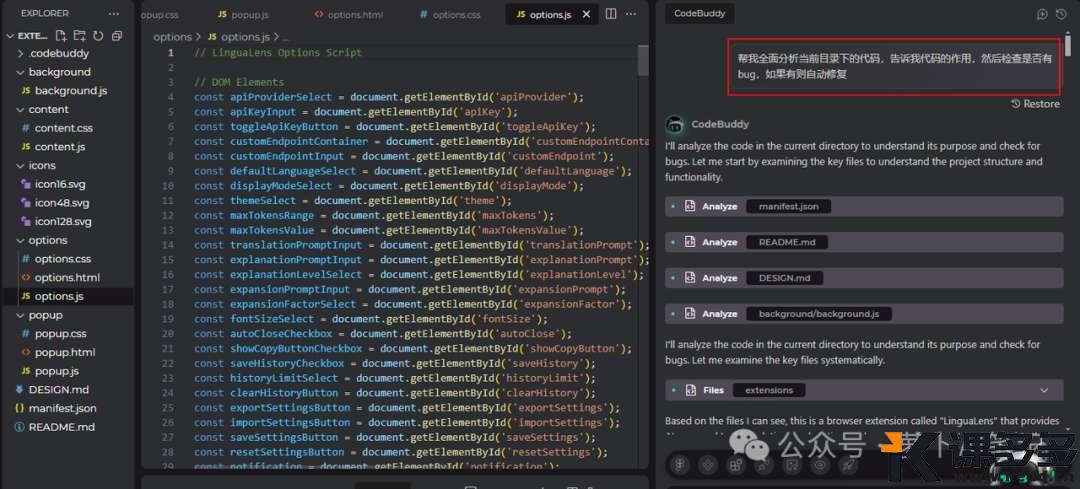The image size is (1080, 489).
Task: Switch to the options.css editor tab
Action: click(x=451, y=14)
